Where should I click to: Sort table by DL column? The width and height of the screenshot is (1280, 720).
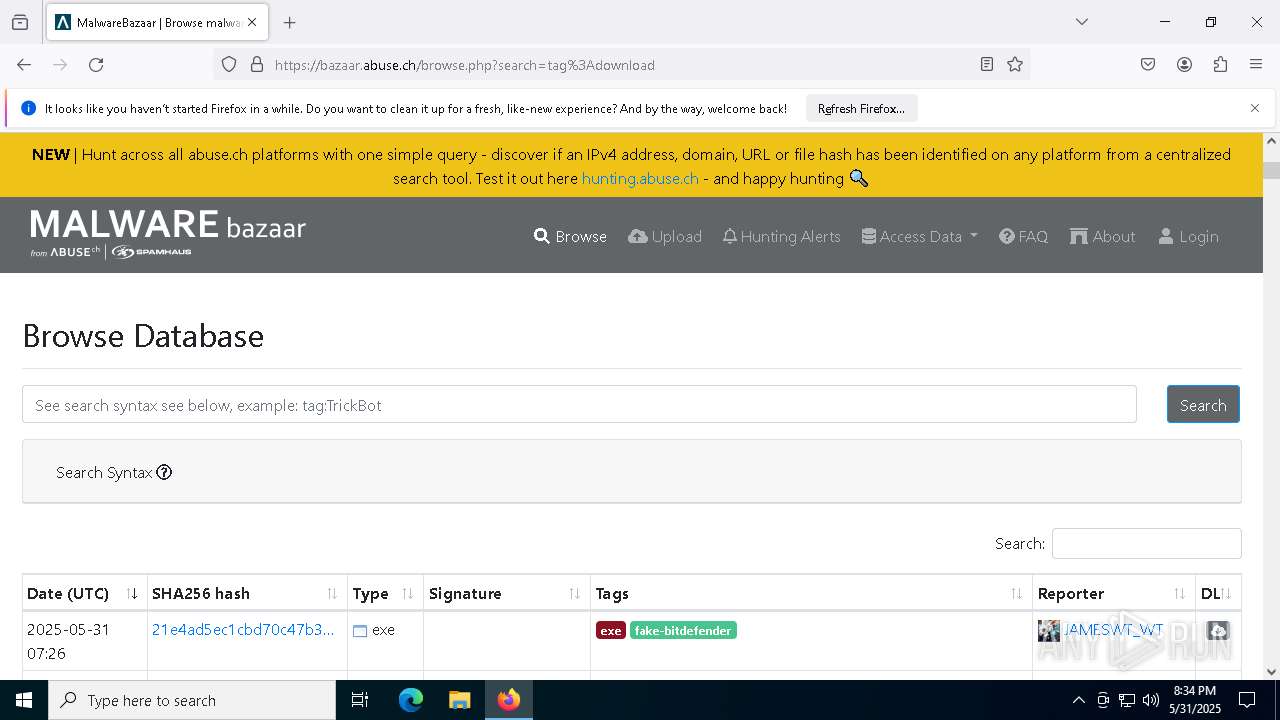pyautogui.click(x=1218, y=593)
